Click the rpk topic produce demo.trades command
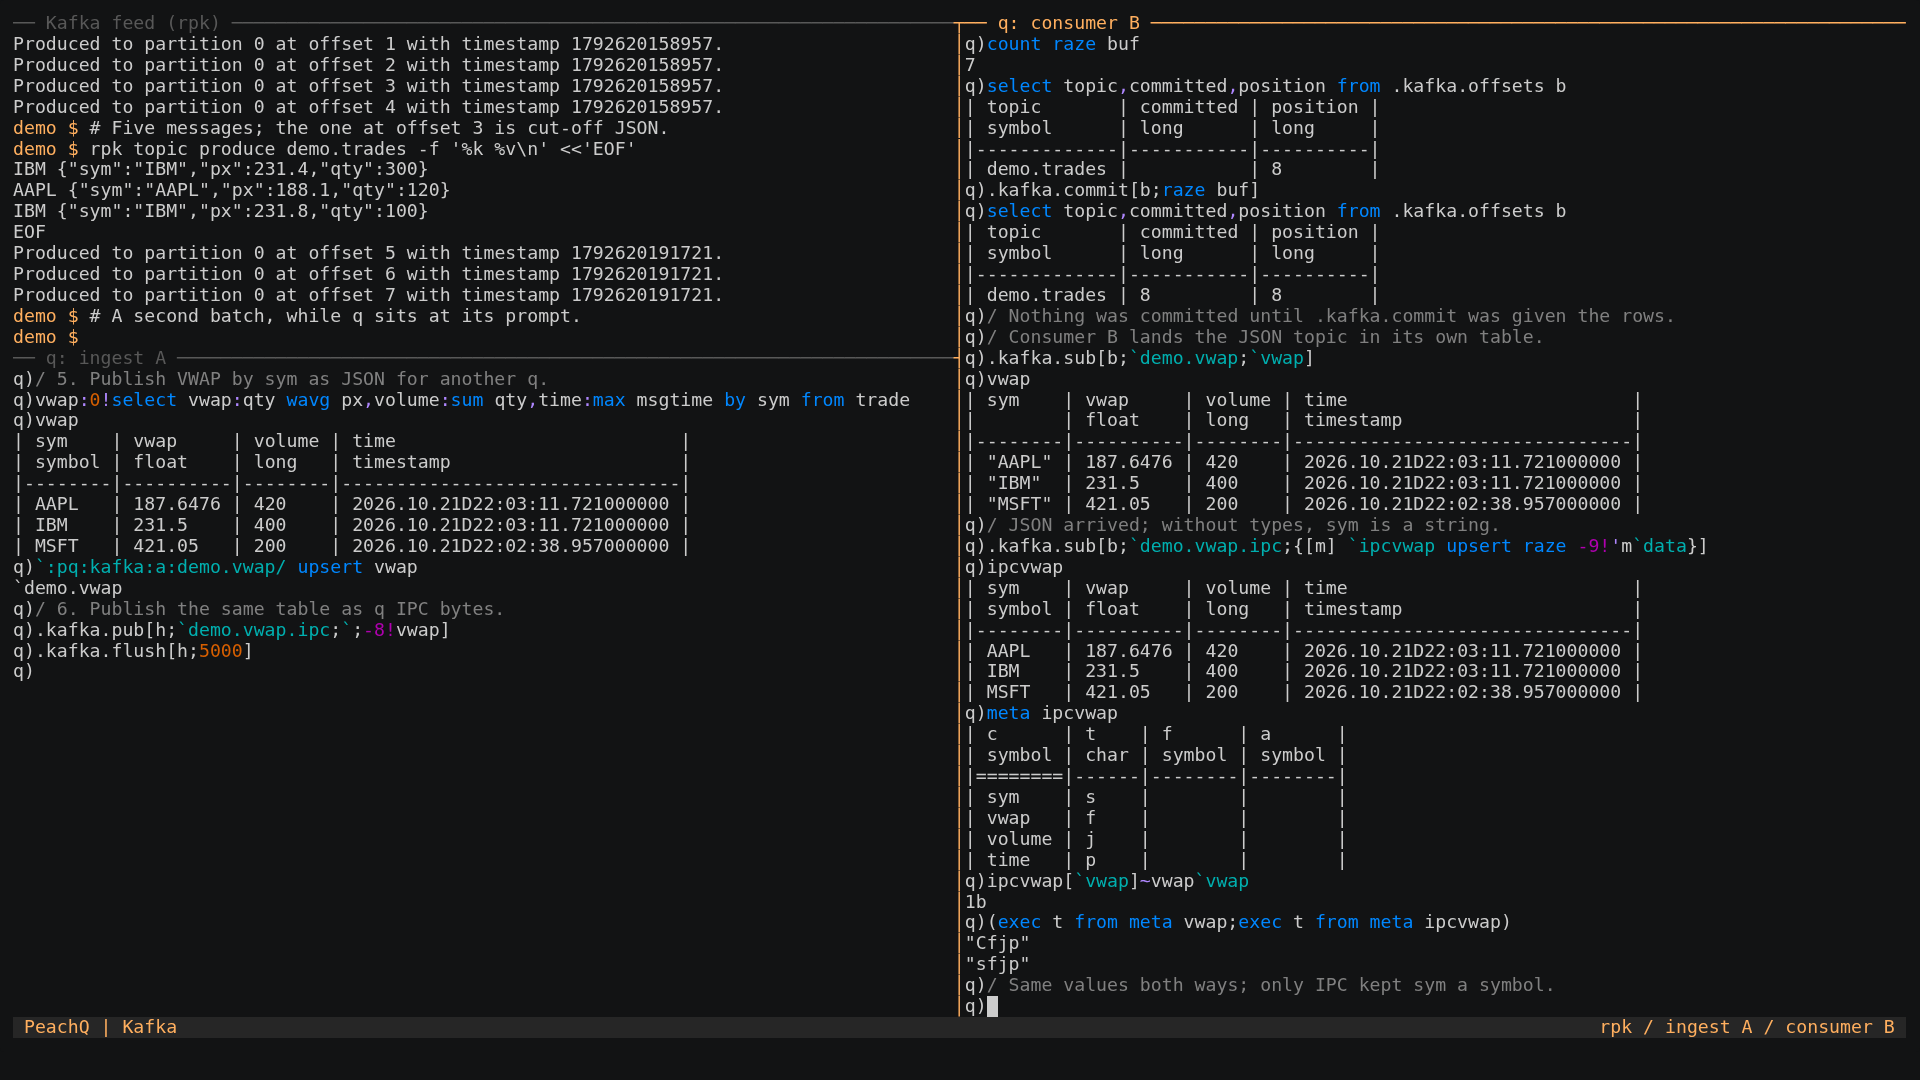 (x=324, y=149)
